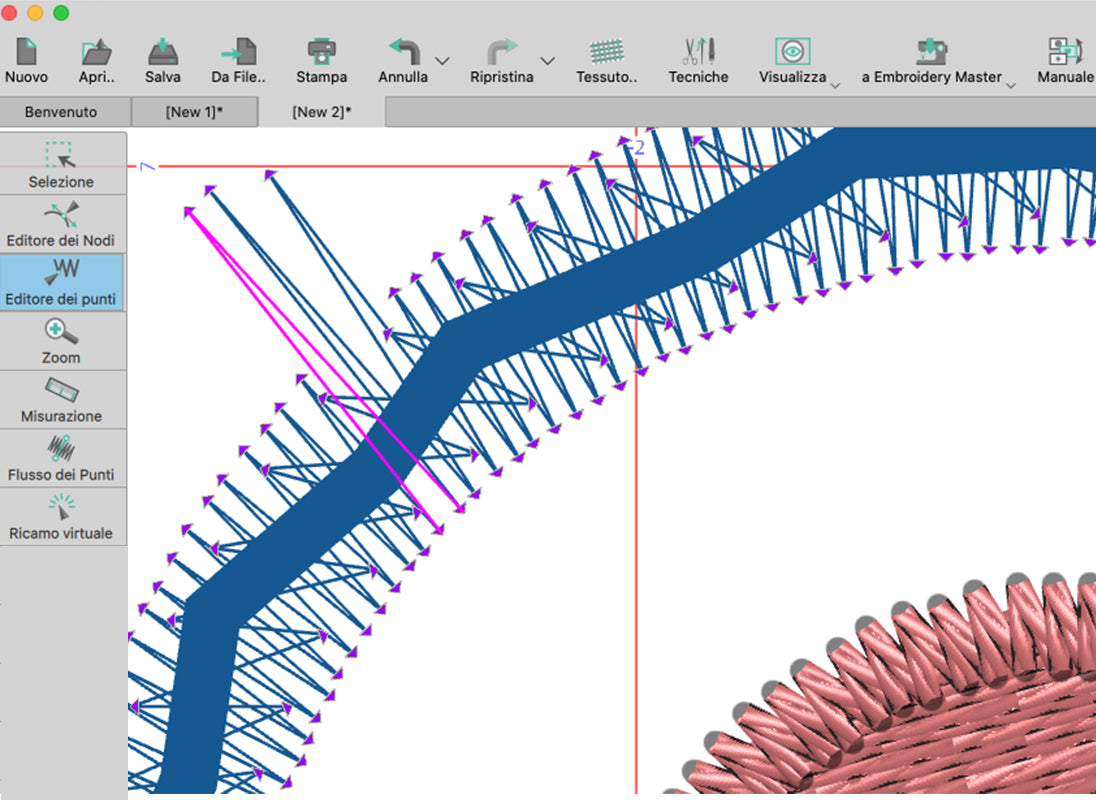
Task: Enable the Editore dei Nodi tool
Action: (x=61, y=223)
